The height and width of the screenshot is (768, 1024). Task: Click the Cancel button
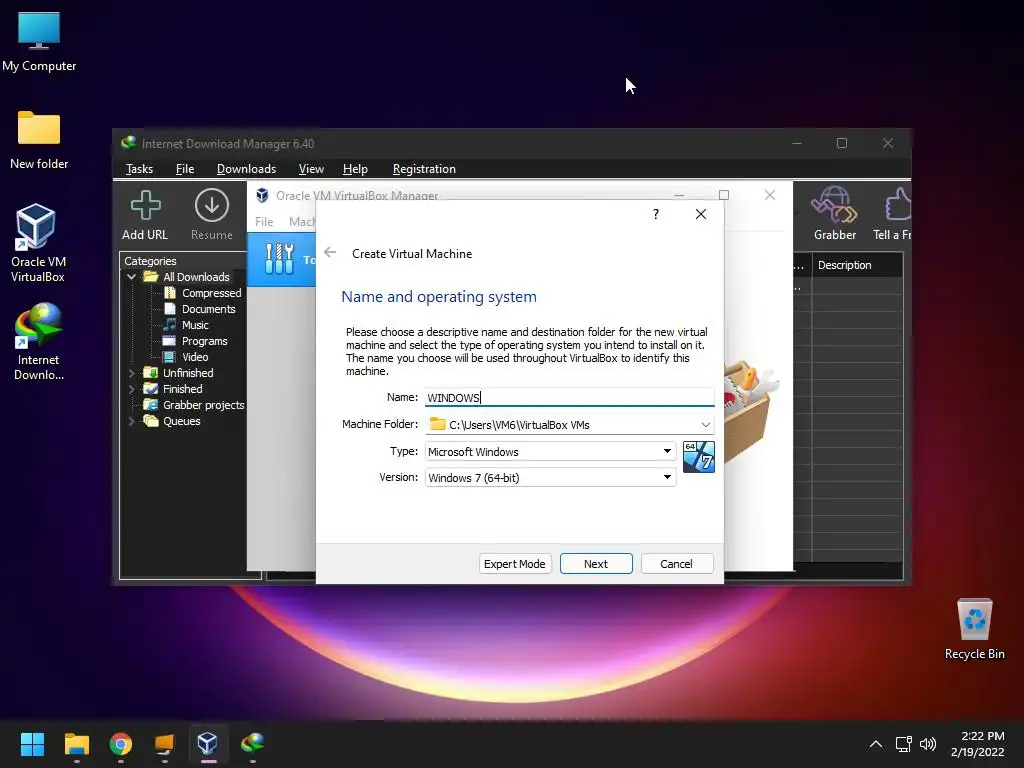[x=676, y=564]
